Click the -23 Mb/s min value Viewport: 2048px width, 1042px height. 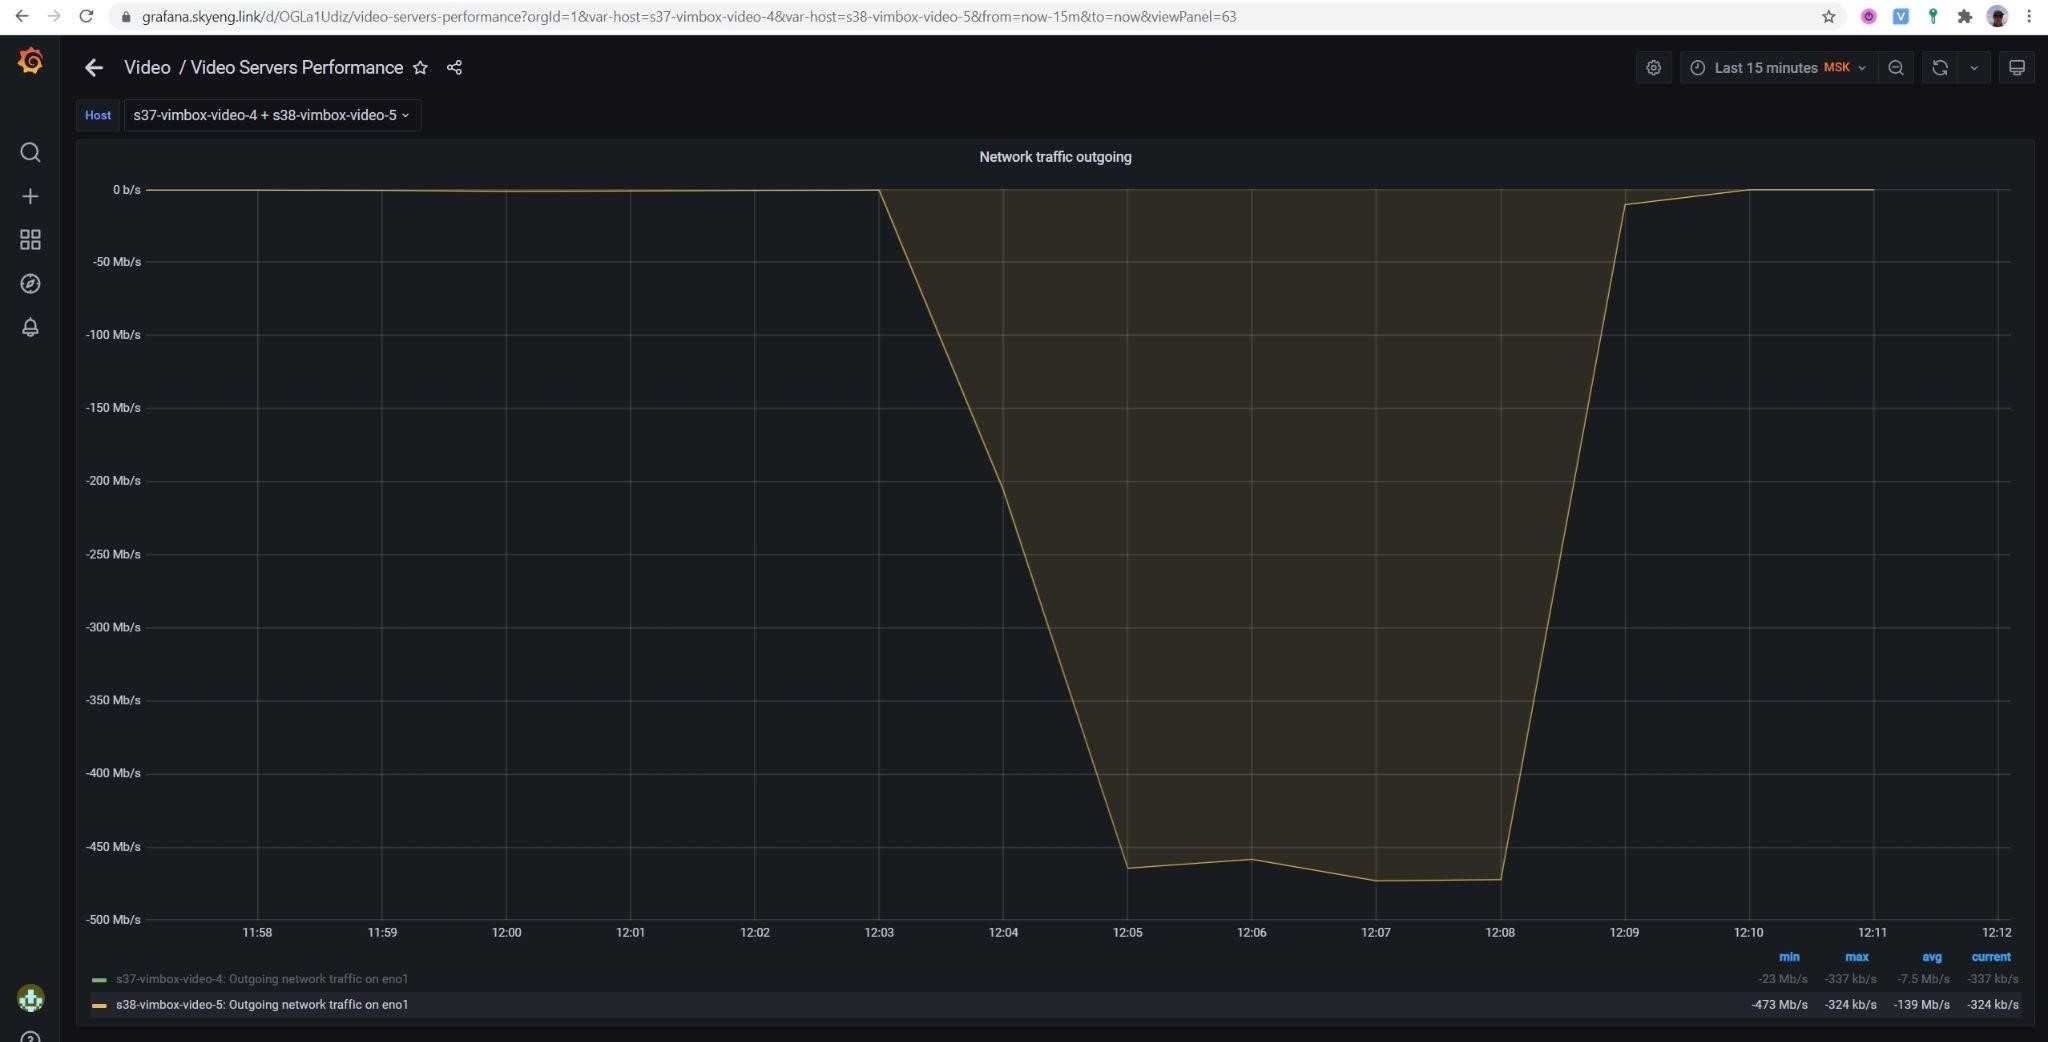tap(1782, 979)
